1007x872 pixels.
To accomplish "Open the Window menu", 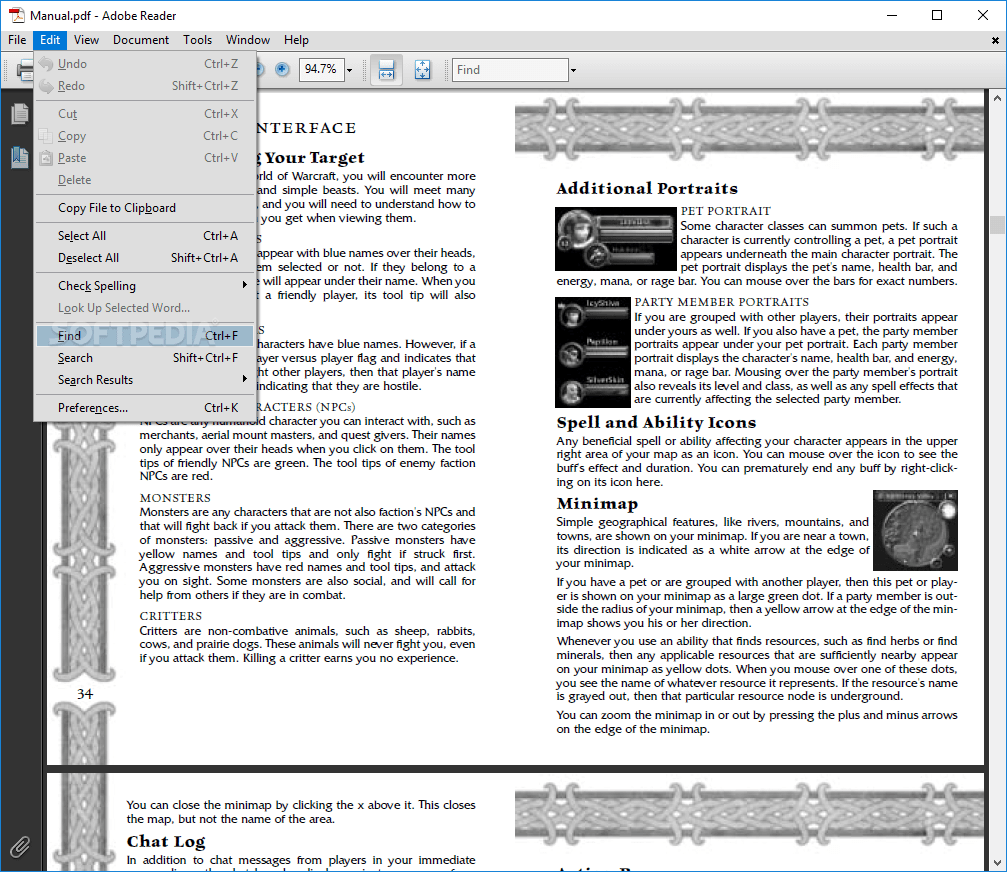I will coord(247,40).
